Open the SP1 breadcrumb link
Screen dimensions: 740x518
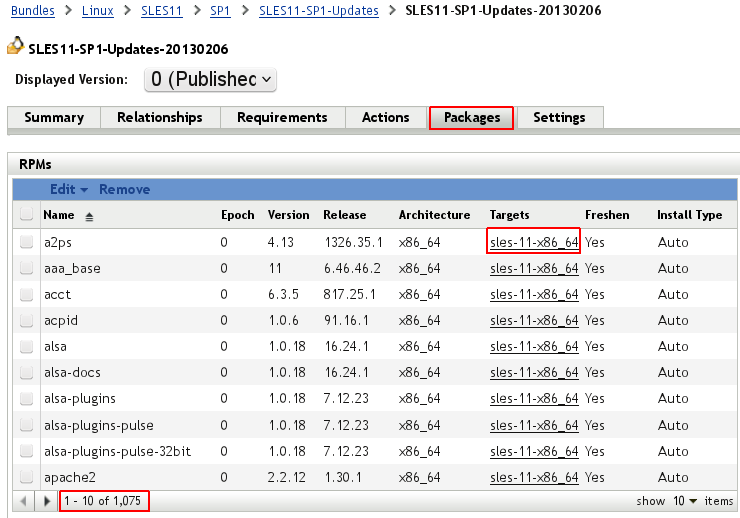pyautogui.click(x=220, y=10)
